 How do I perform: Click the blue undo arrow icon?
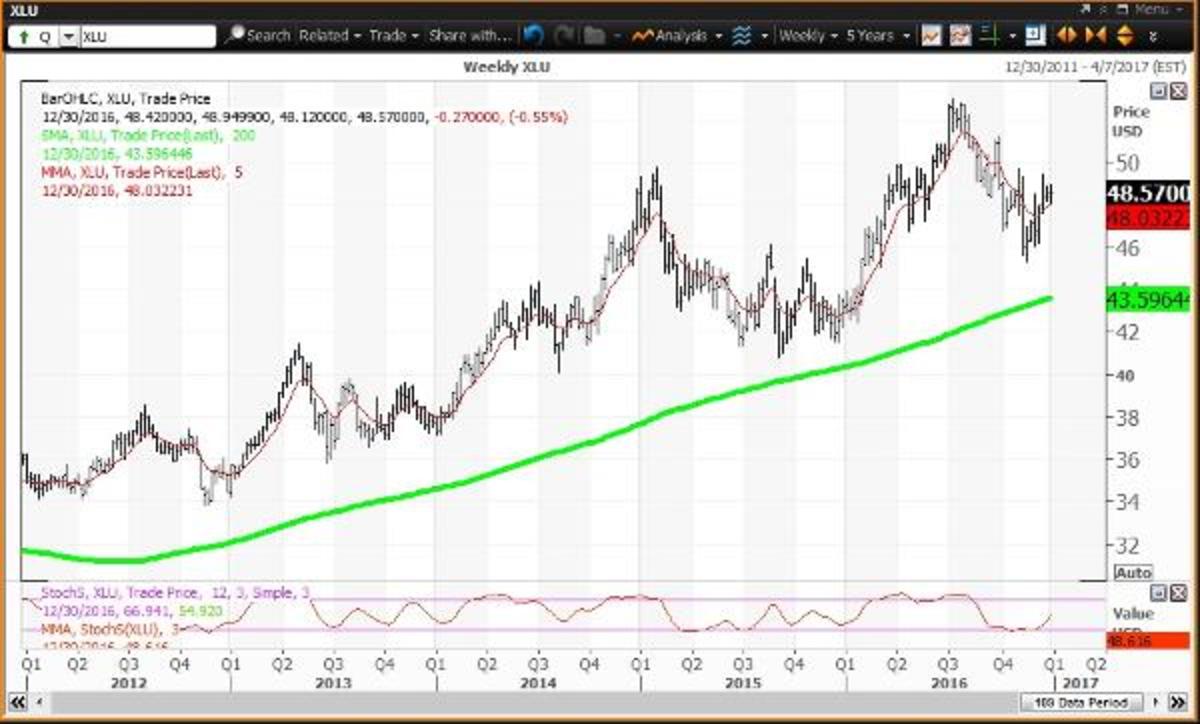click(533, 36)
